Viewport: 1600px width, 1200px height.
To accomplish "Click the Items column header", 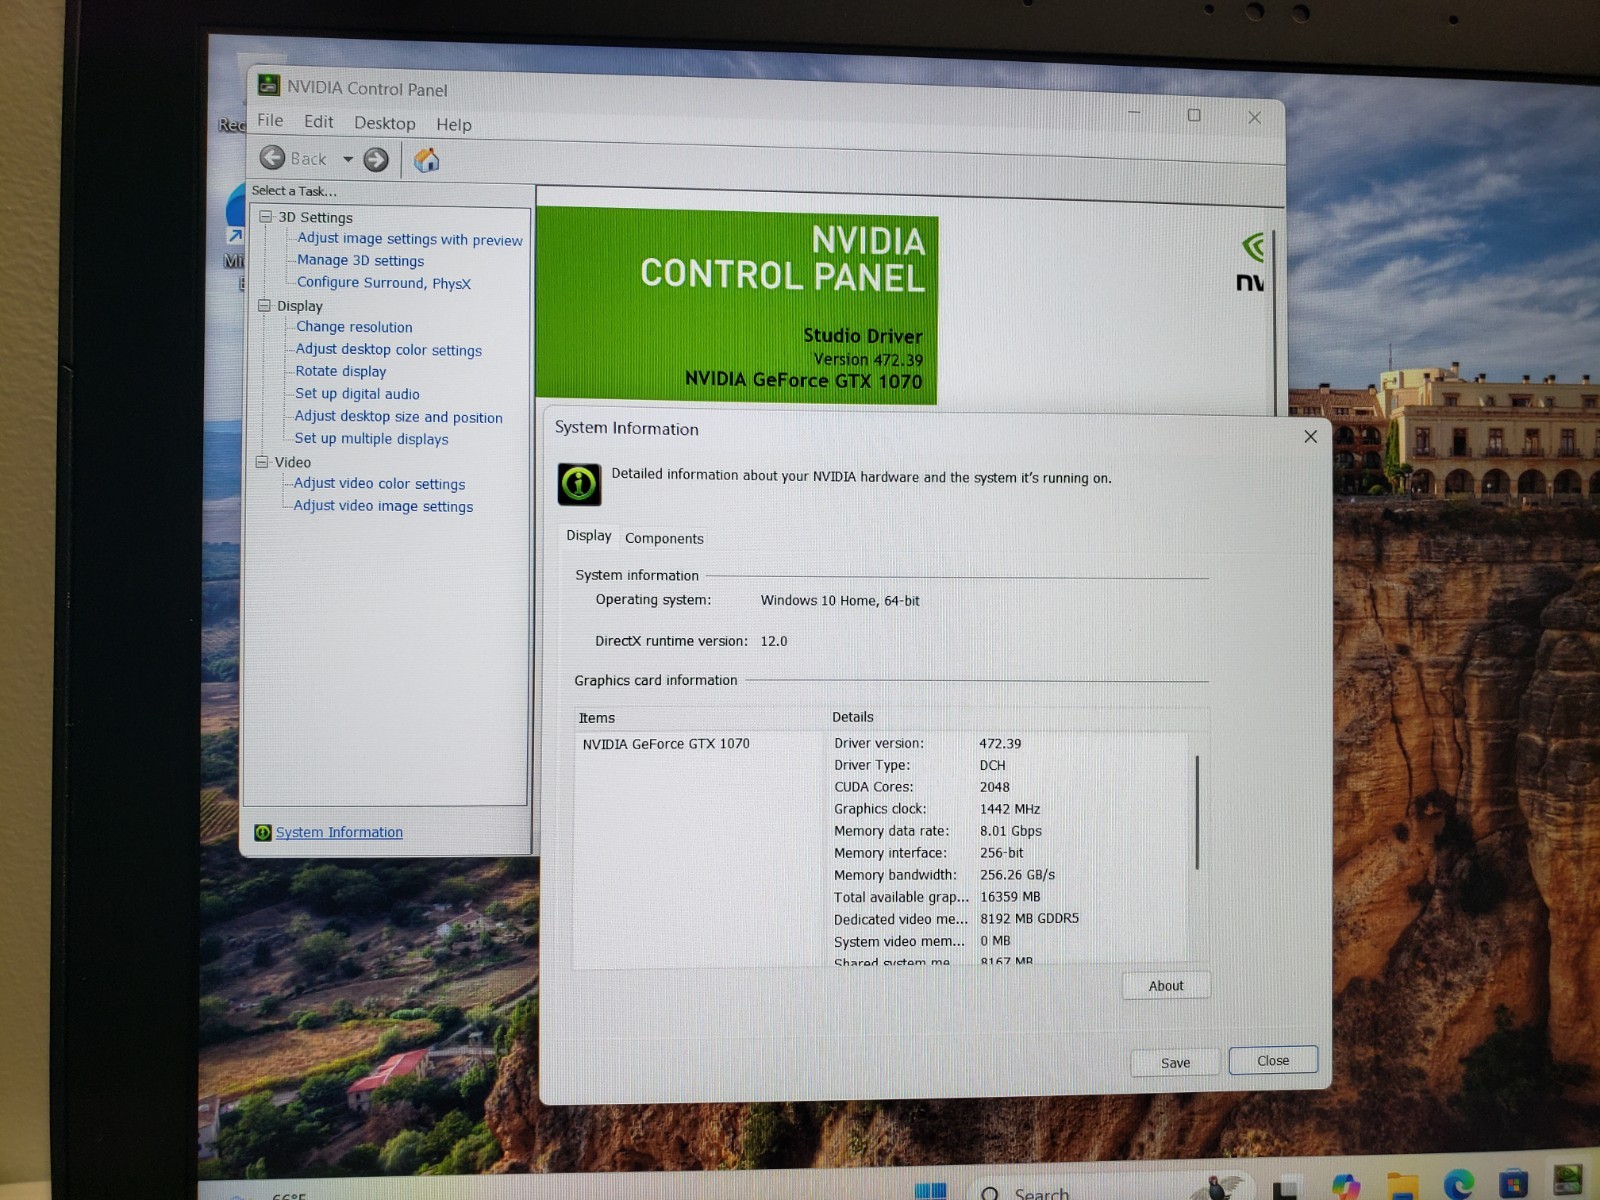I will pos(597,718).
